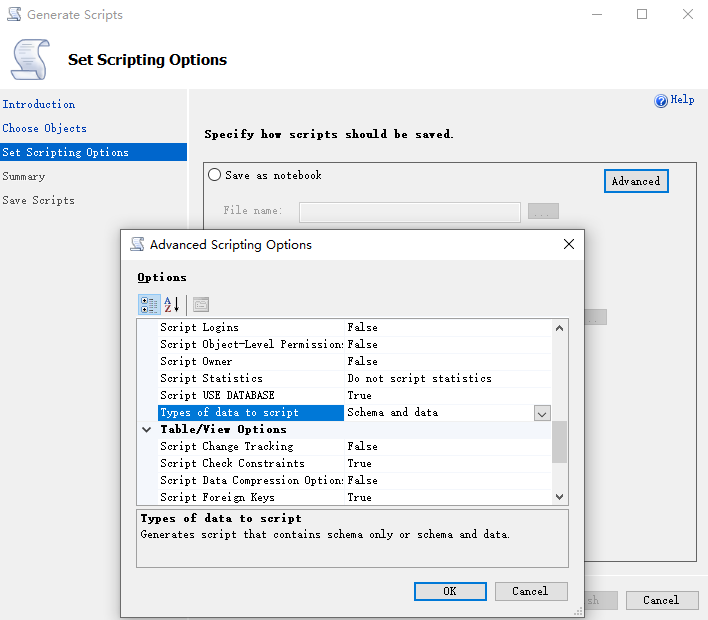The height and width of the screenshot is (620, 708).
Task: Select the Script Check Constraints row
Action: click(355, 464)
